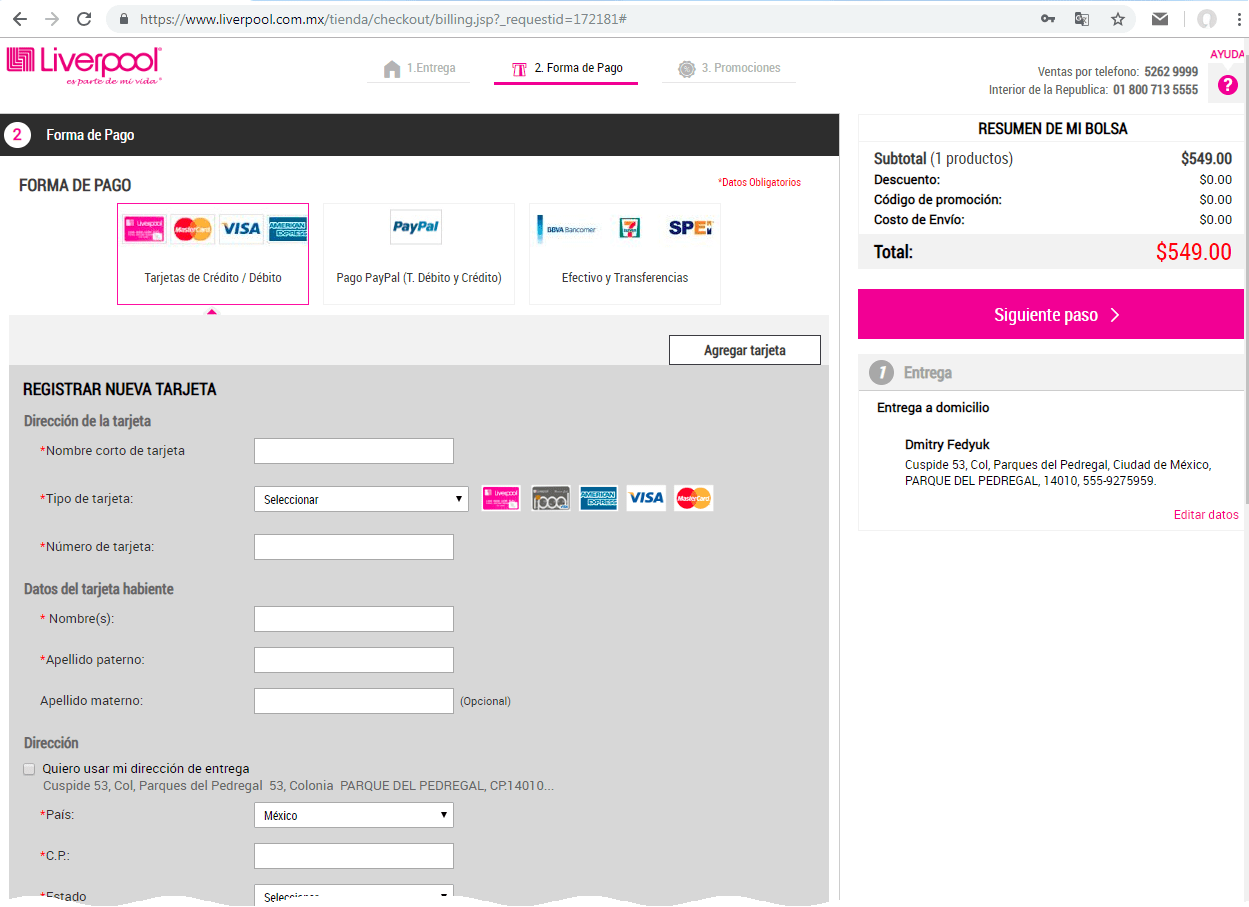Viewport: 1249px width, 907px height.
Task: Click the Costo de Envío label
Action: coord(919,220)
